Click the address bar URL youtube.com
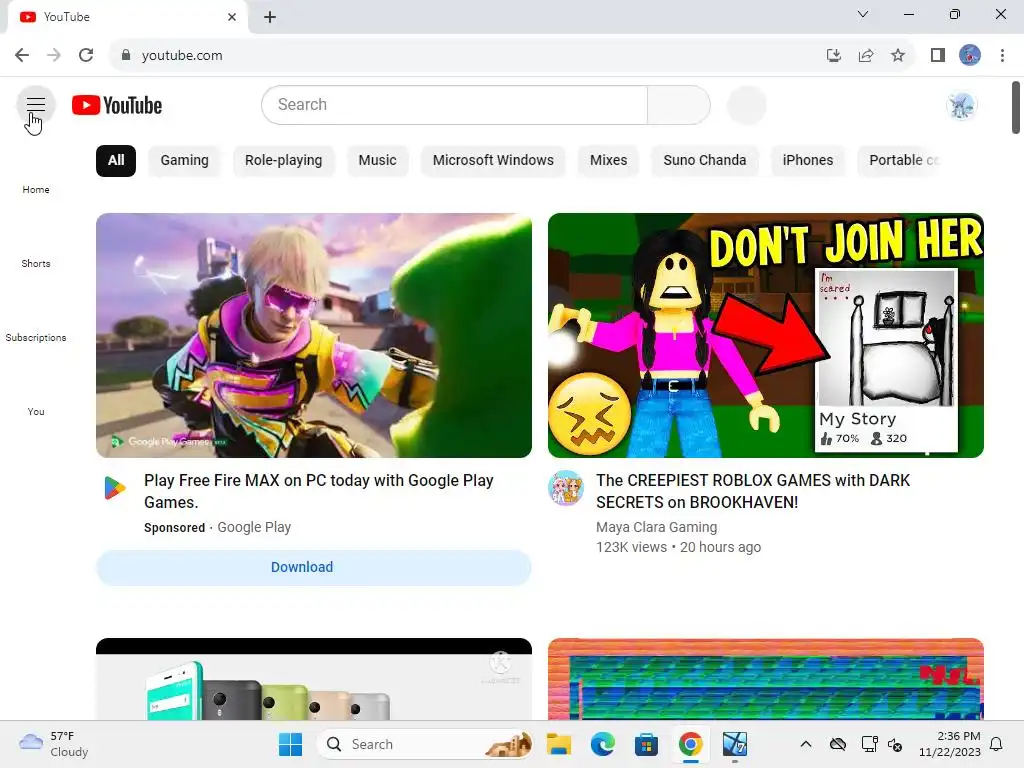This screenshot has height=768, width=1024. (x=182, y=56)
